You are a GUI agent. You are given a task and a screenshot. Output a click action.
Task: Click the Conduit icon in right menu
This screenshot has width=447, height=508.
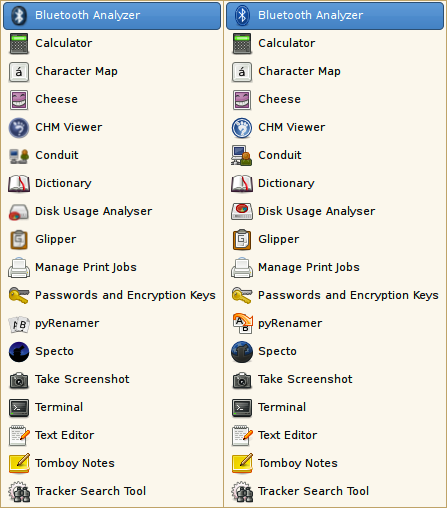(242, 156)
